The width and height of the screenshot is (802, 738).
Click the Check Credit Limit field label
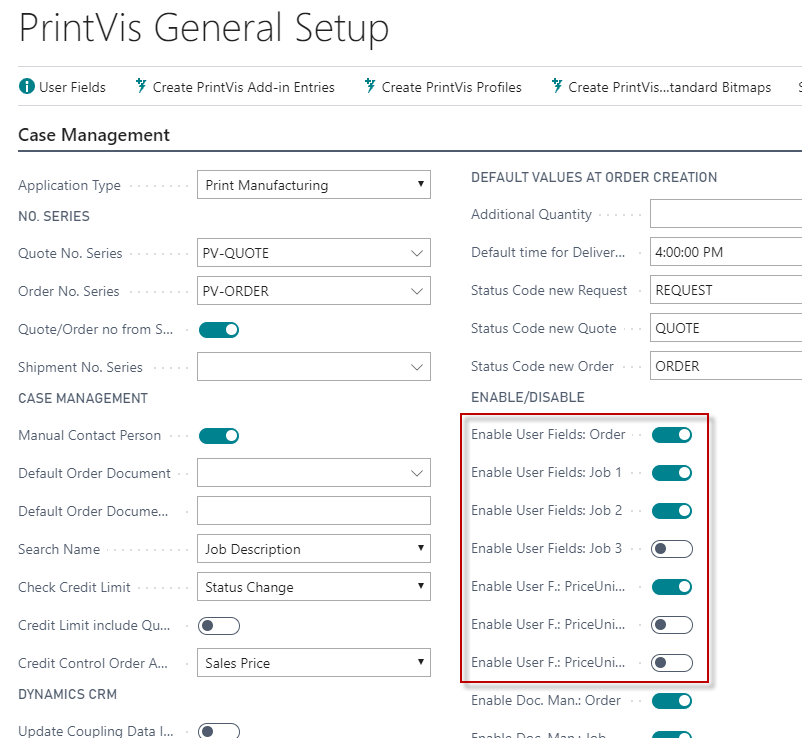point(74,587)
